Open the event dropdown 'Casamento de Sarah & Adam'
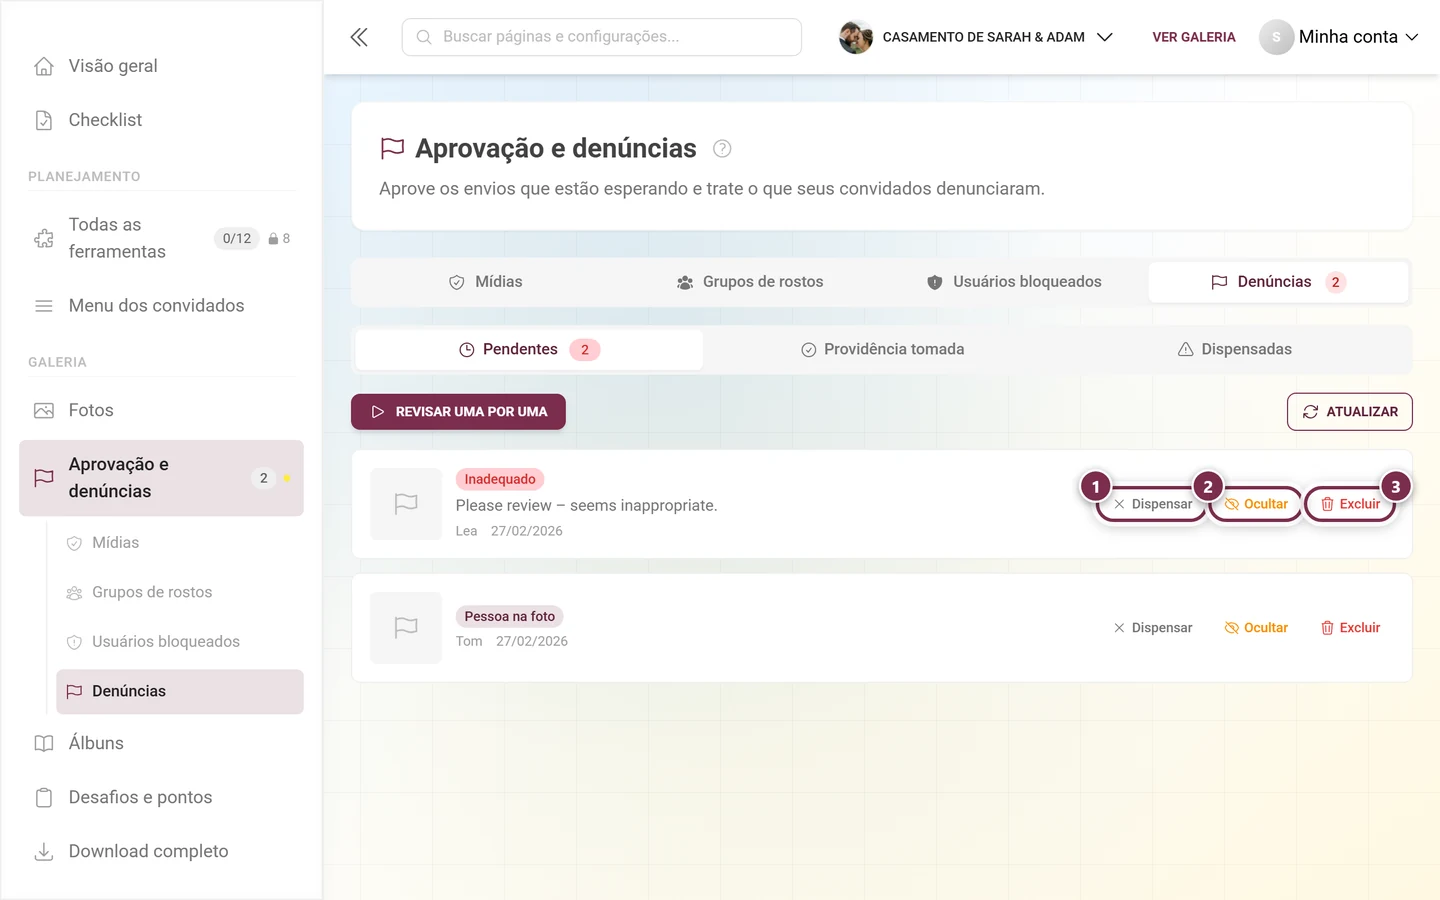This screenshot has height=900, width=1440. pos(976,37)
